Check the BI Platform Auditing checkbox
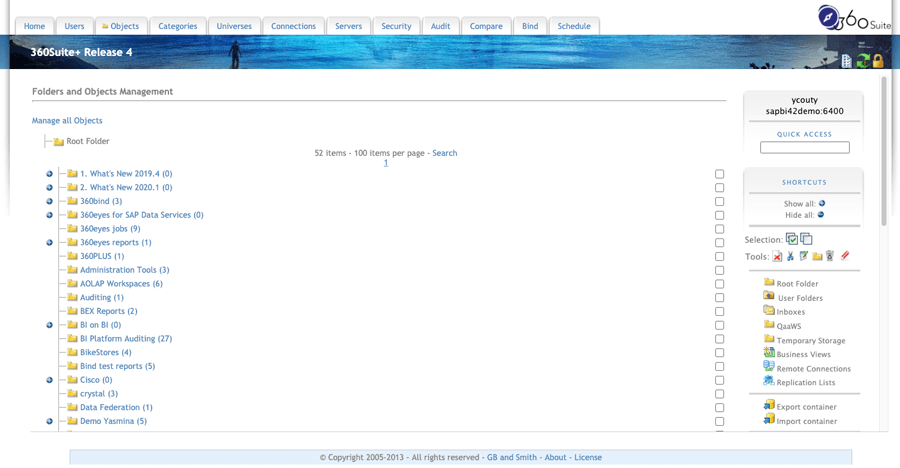 719,339
